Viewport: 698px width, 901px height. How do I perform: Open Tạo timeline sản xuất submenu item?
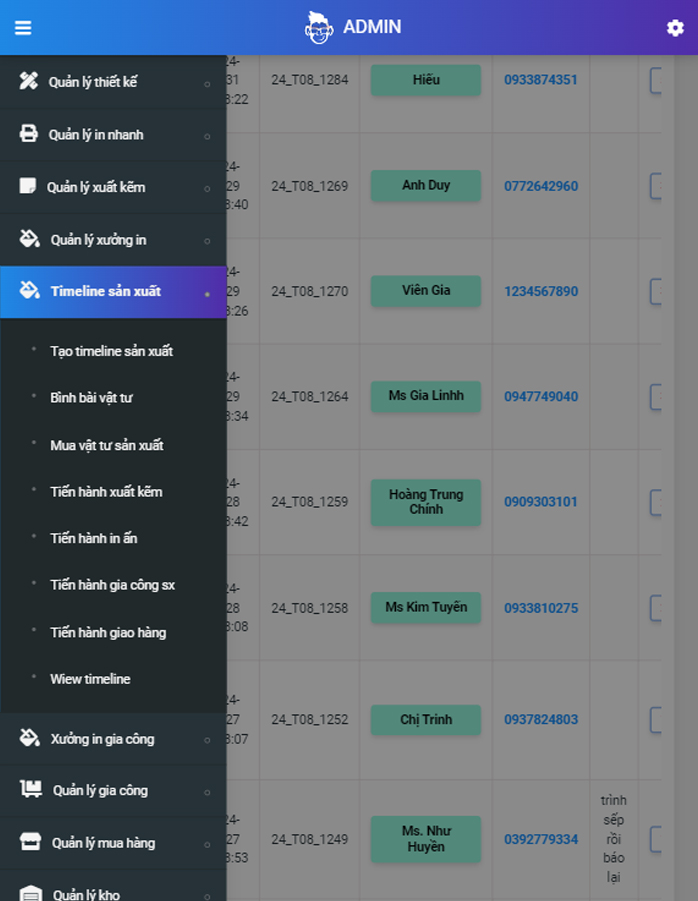click(x=111, y=351)
